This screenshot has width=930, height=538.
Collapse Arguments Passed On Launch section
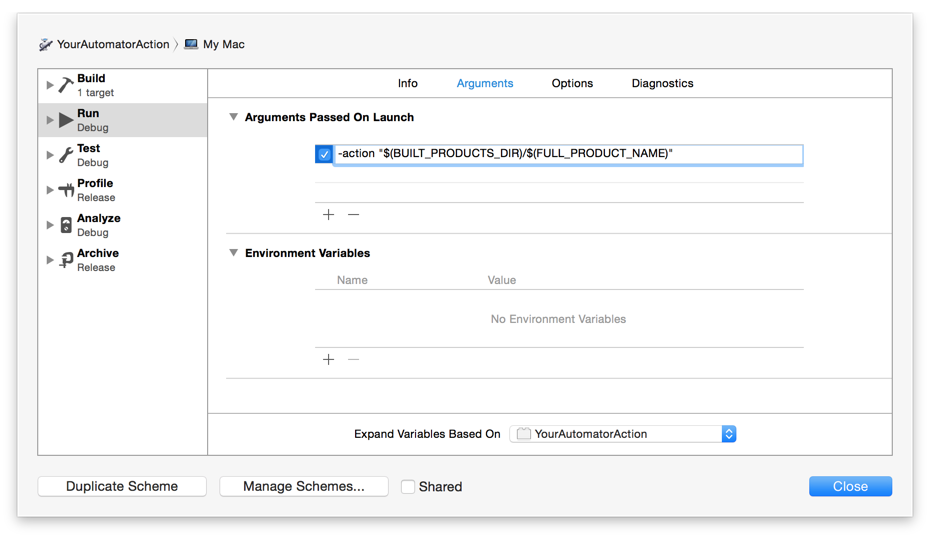pyautogui.click(x=234, y=117)
